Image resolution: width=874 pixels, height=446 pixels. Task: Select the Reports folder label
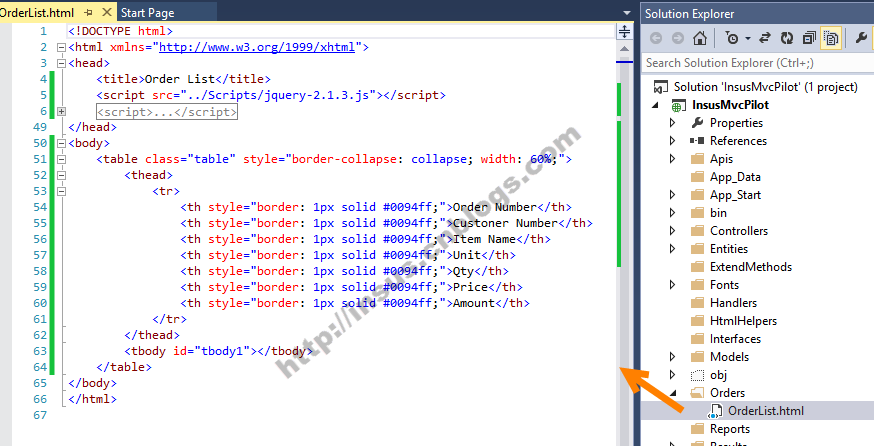click(730, 429)
